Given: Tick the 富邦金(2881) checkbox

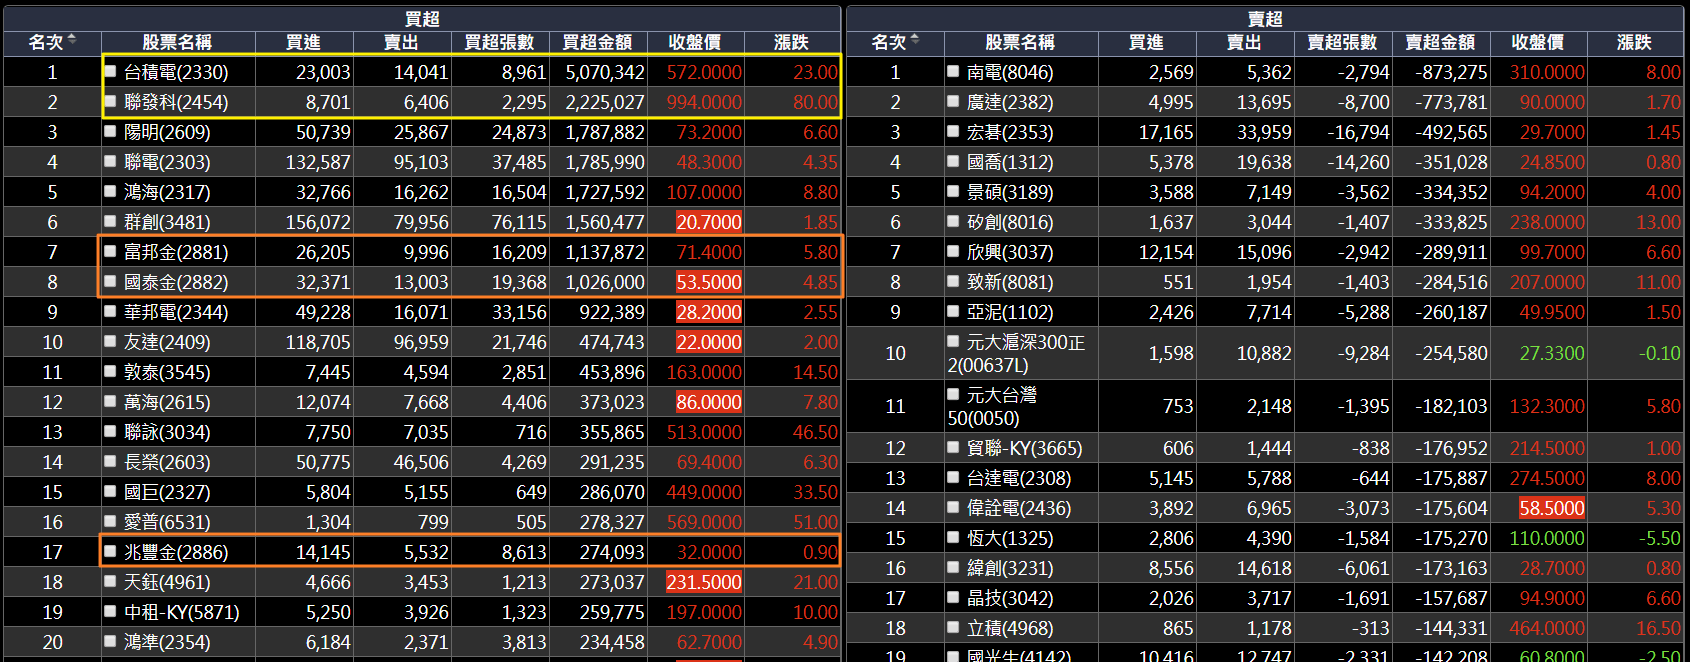Looking at the screenshot, I should pos(111,251).
